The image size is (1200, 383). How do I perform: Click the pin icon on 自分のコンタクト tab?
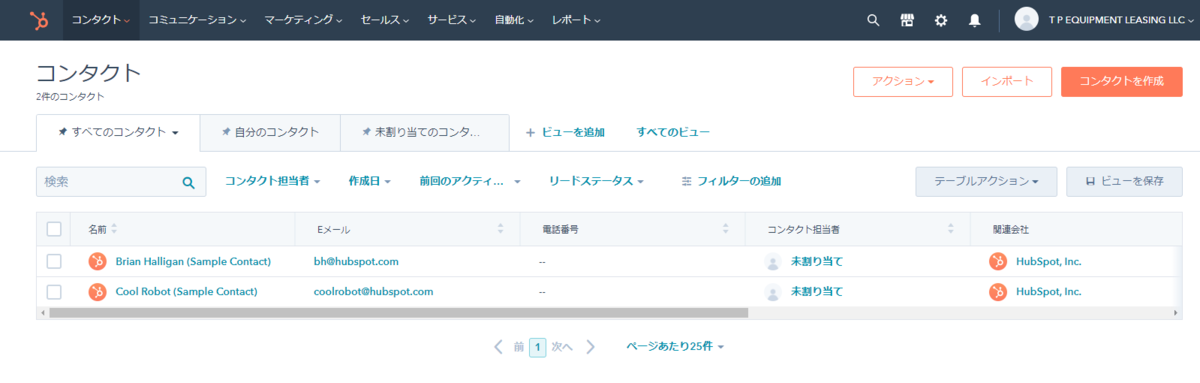tap(225, 132)
